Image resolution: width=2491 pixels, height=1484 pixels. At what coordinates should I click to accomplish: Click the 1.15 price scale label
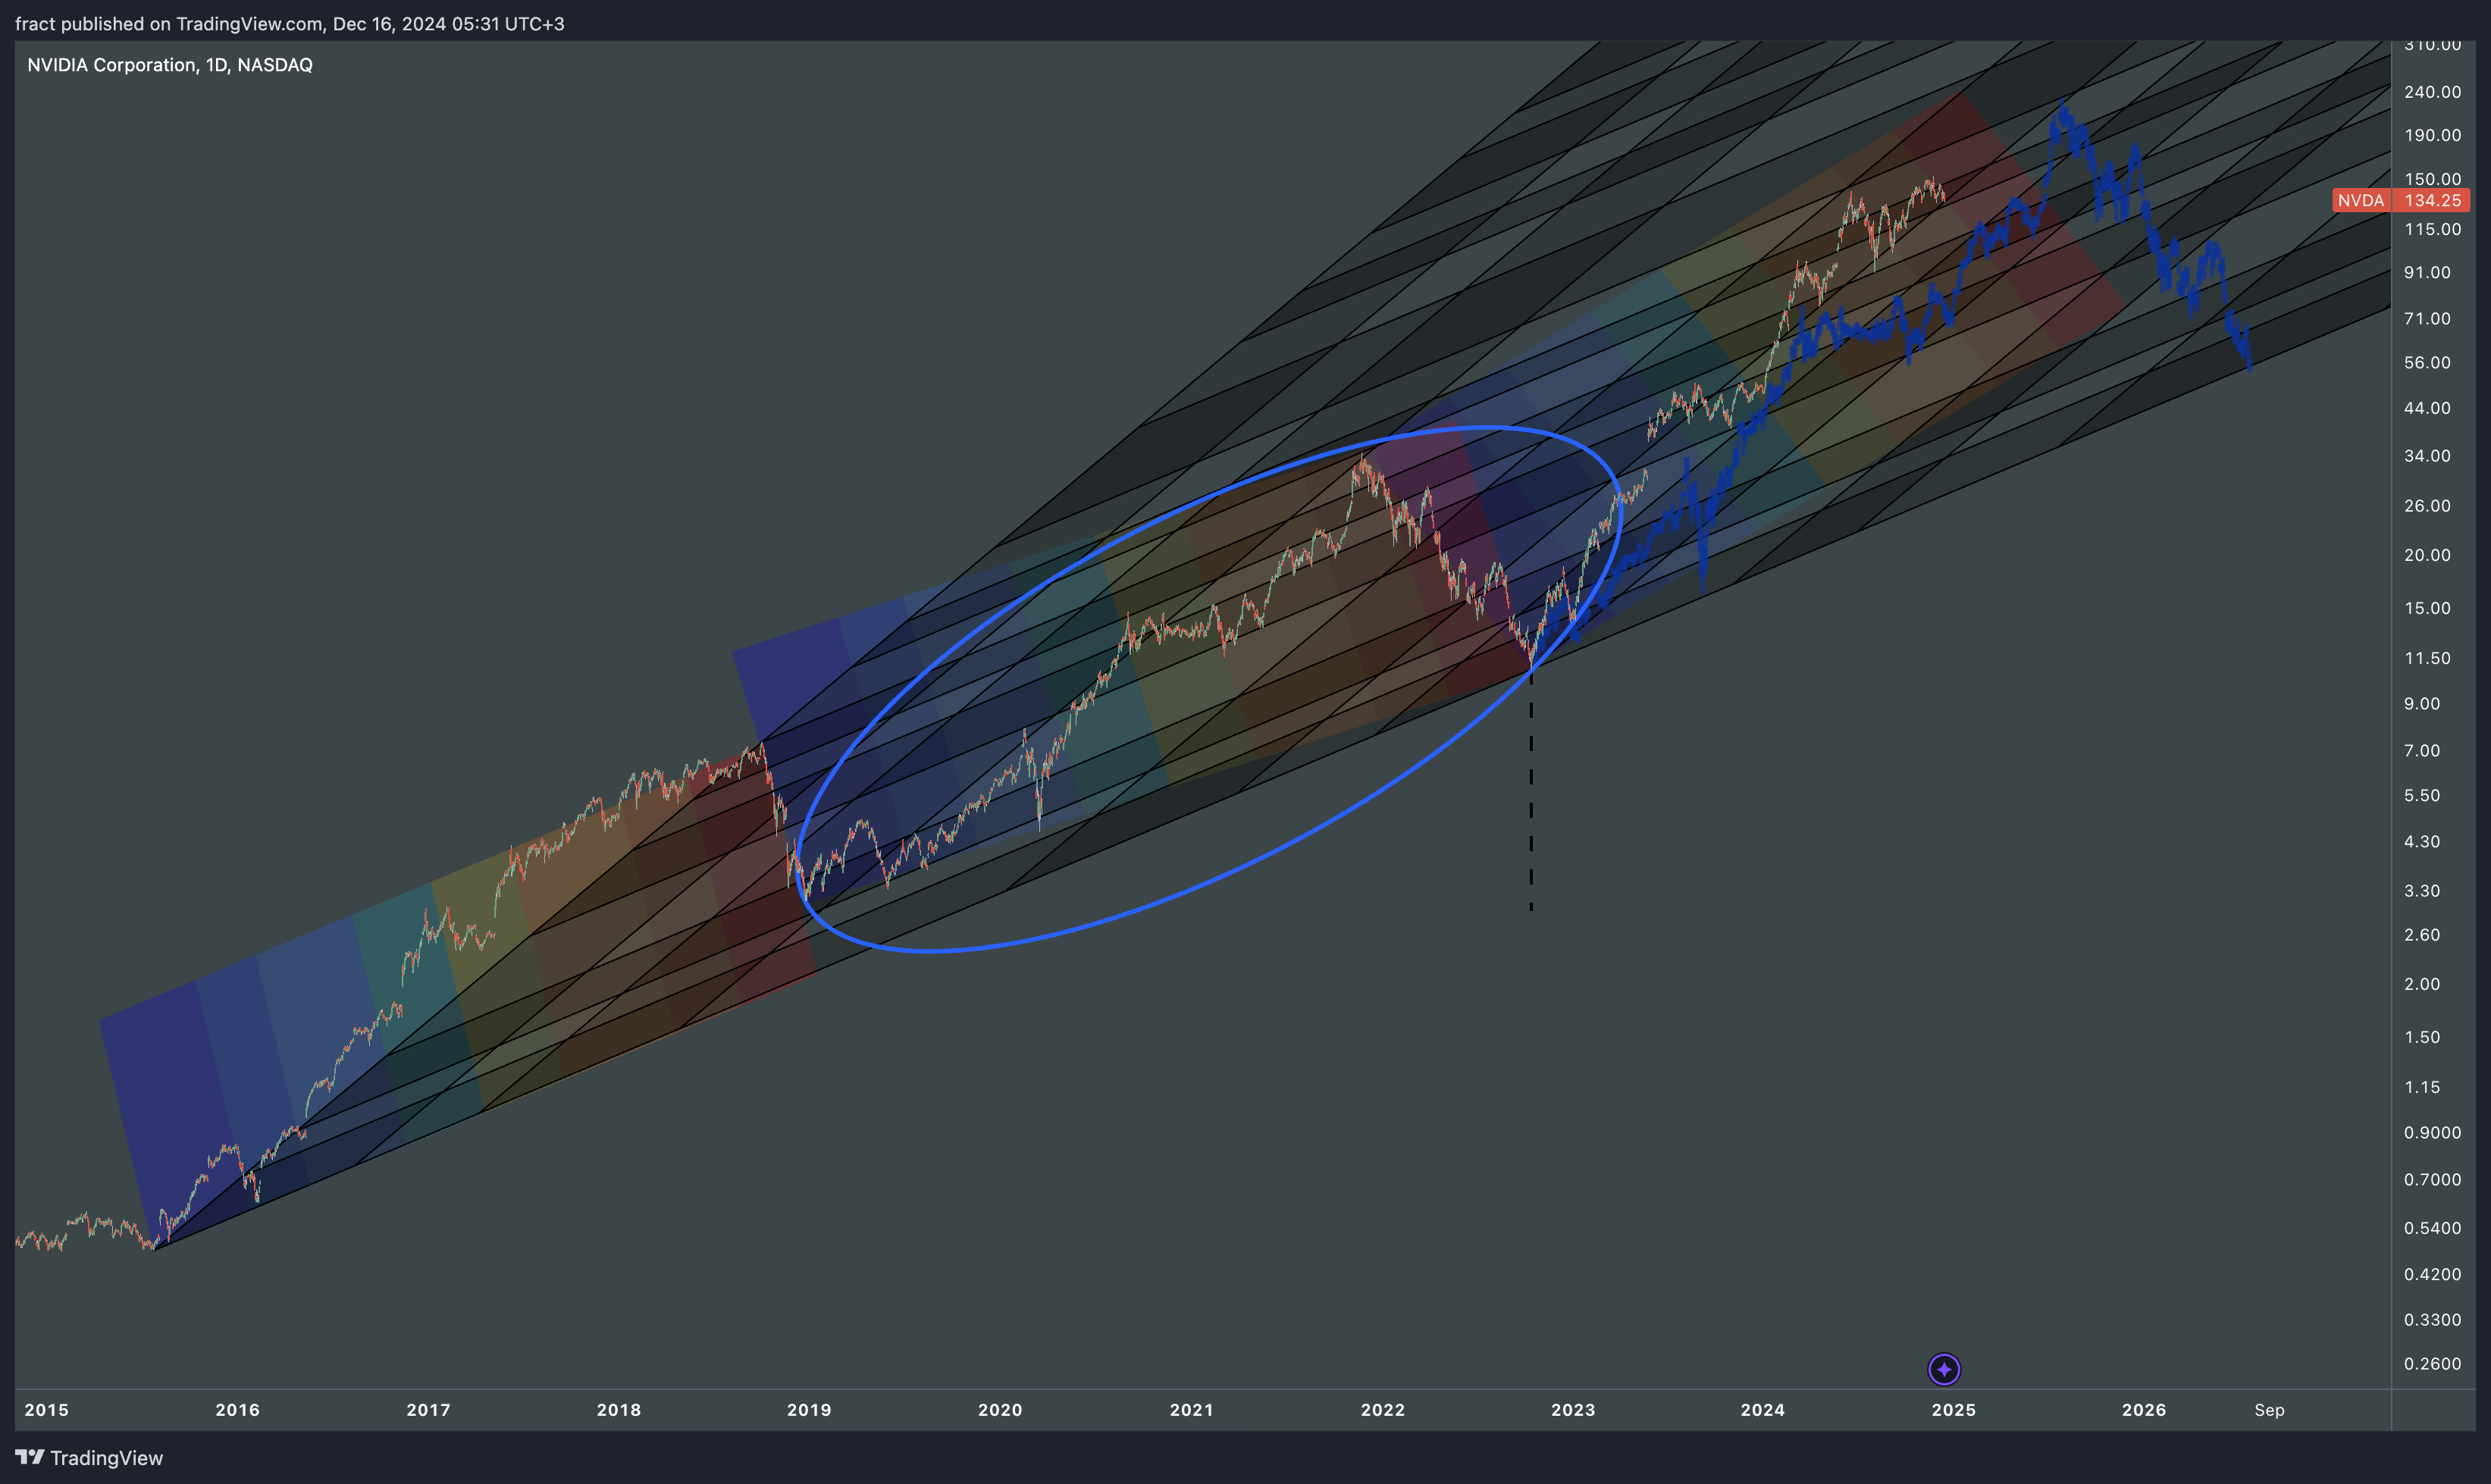pos(2422,1087)
